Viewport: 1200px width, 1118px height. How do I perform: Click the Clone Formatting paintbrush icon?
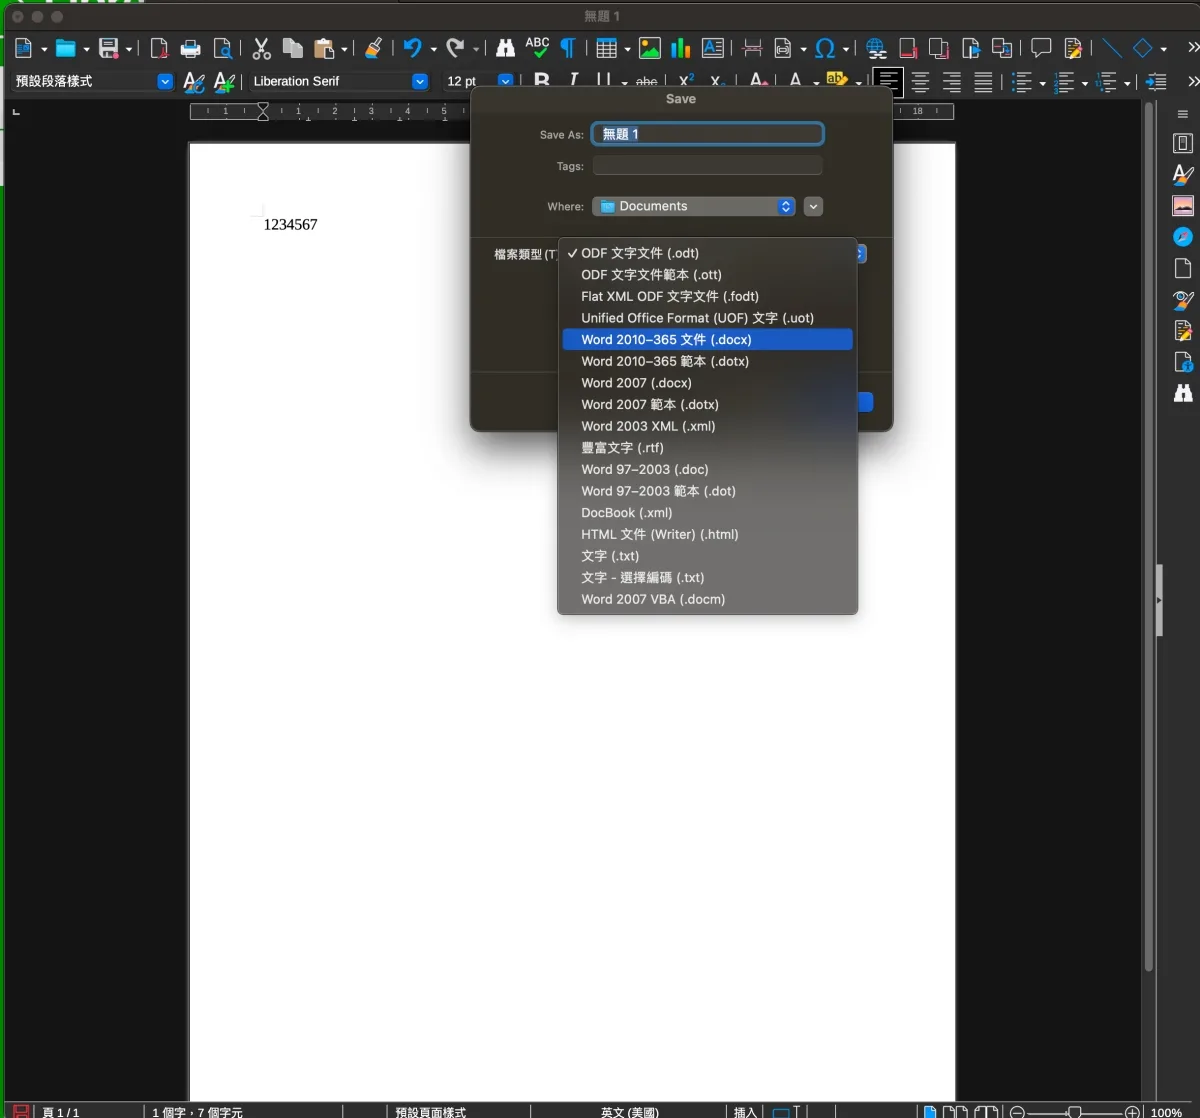[x=373, y=48]
